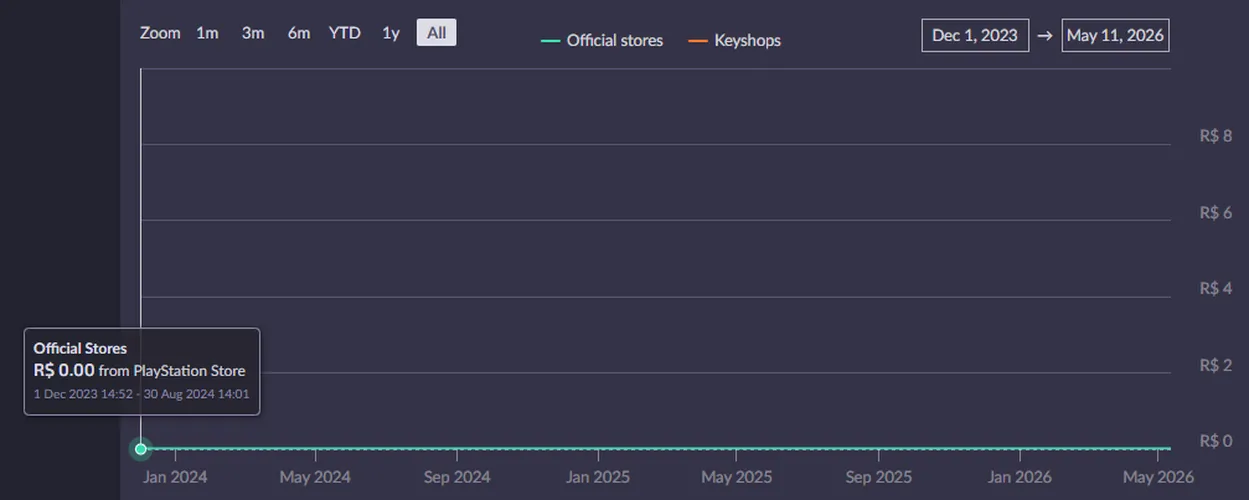Open the May 11, 2026 end date field
Screen dimensions: 1249x500
pos(1115,35)
